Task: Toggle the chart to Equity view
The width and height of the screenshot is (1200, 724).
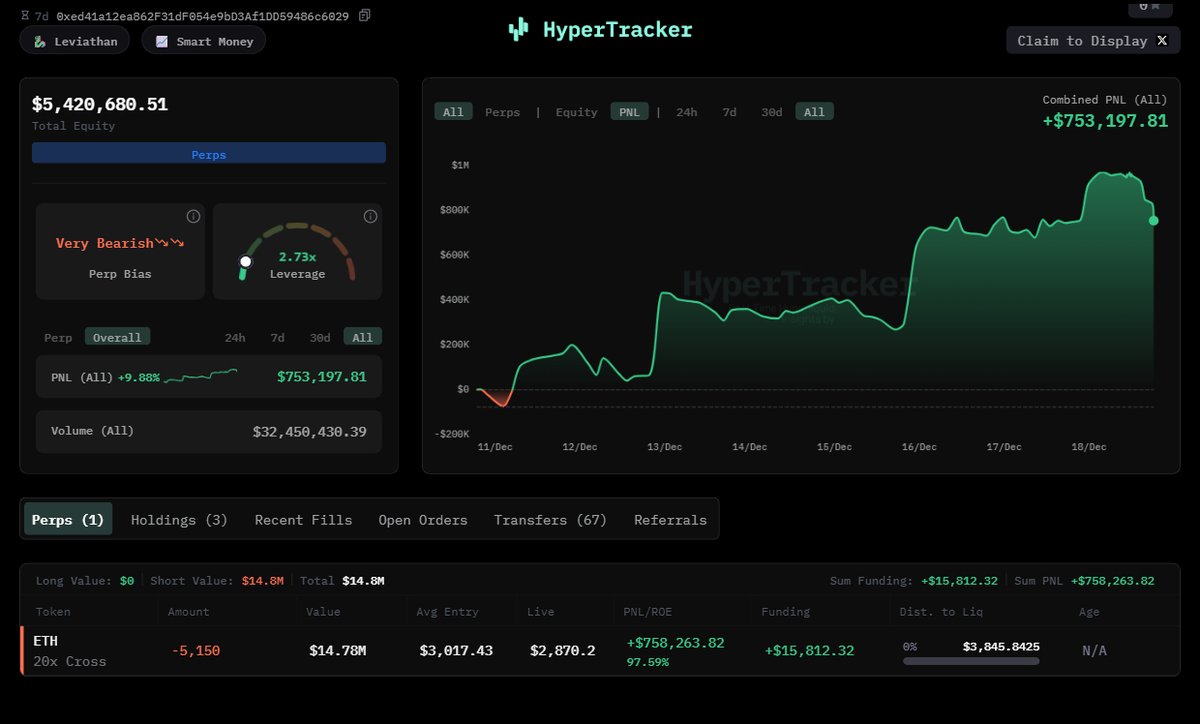Action: (x=576, y=112)
